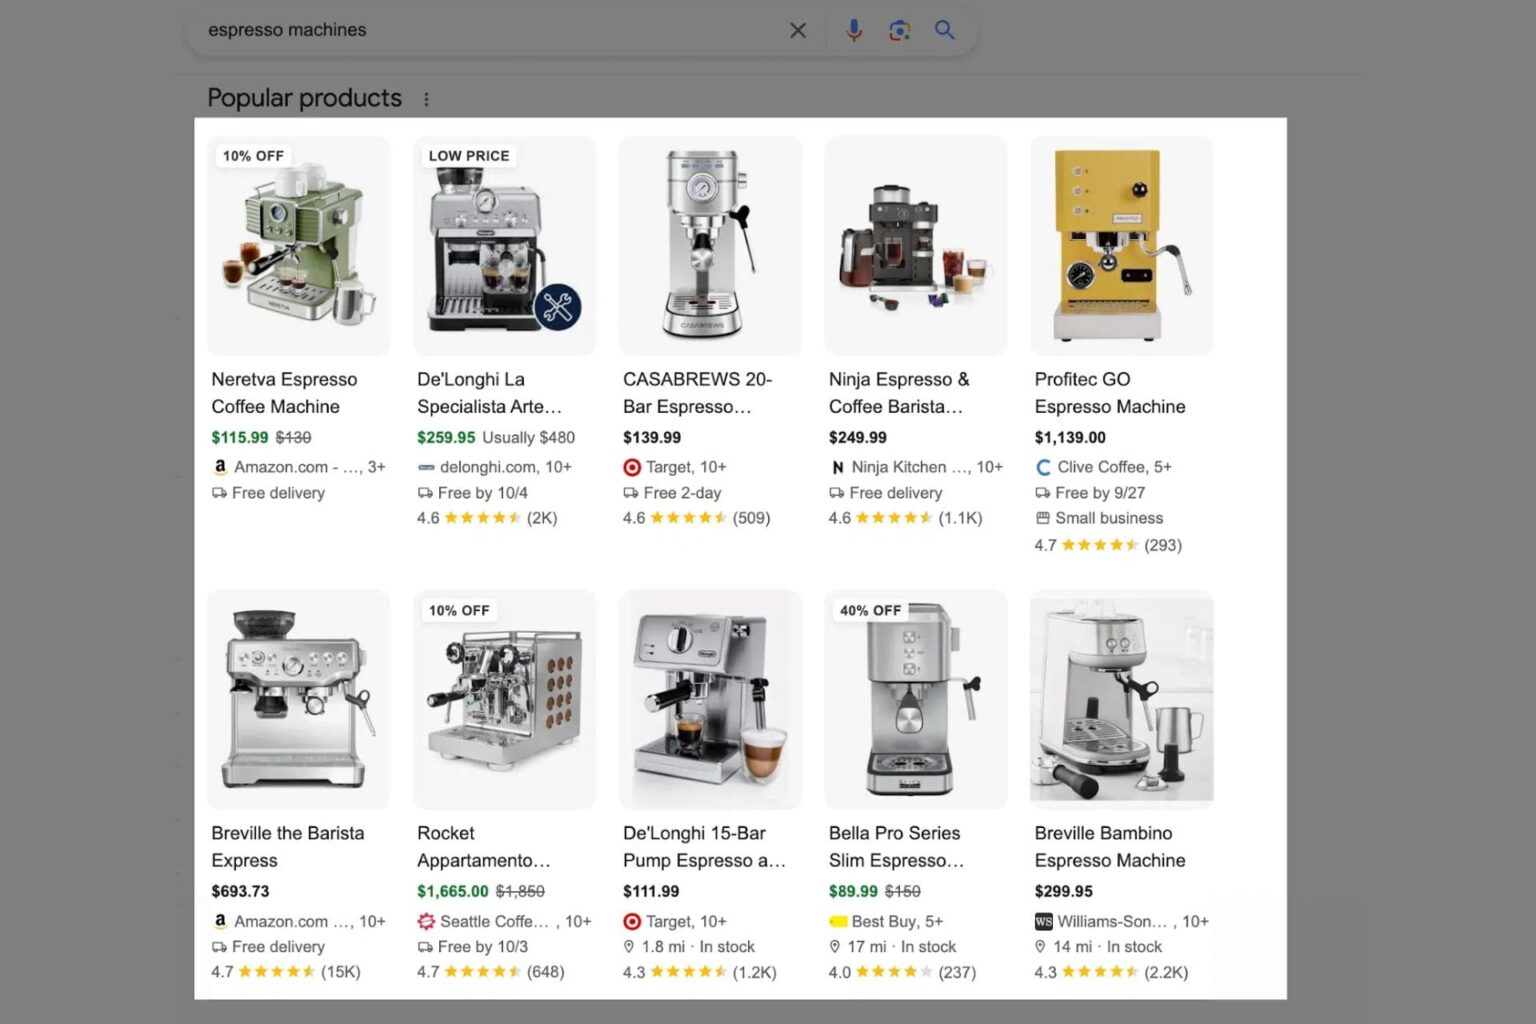1536x1024 pixels.
Task: Click the Amazon icon under Neretva Espresso listing
Action: click(220, 466)
